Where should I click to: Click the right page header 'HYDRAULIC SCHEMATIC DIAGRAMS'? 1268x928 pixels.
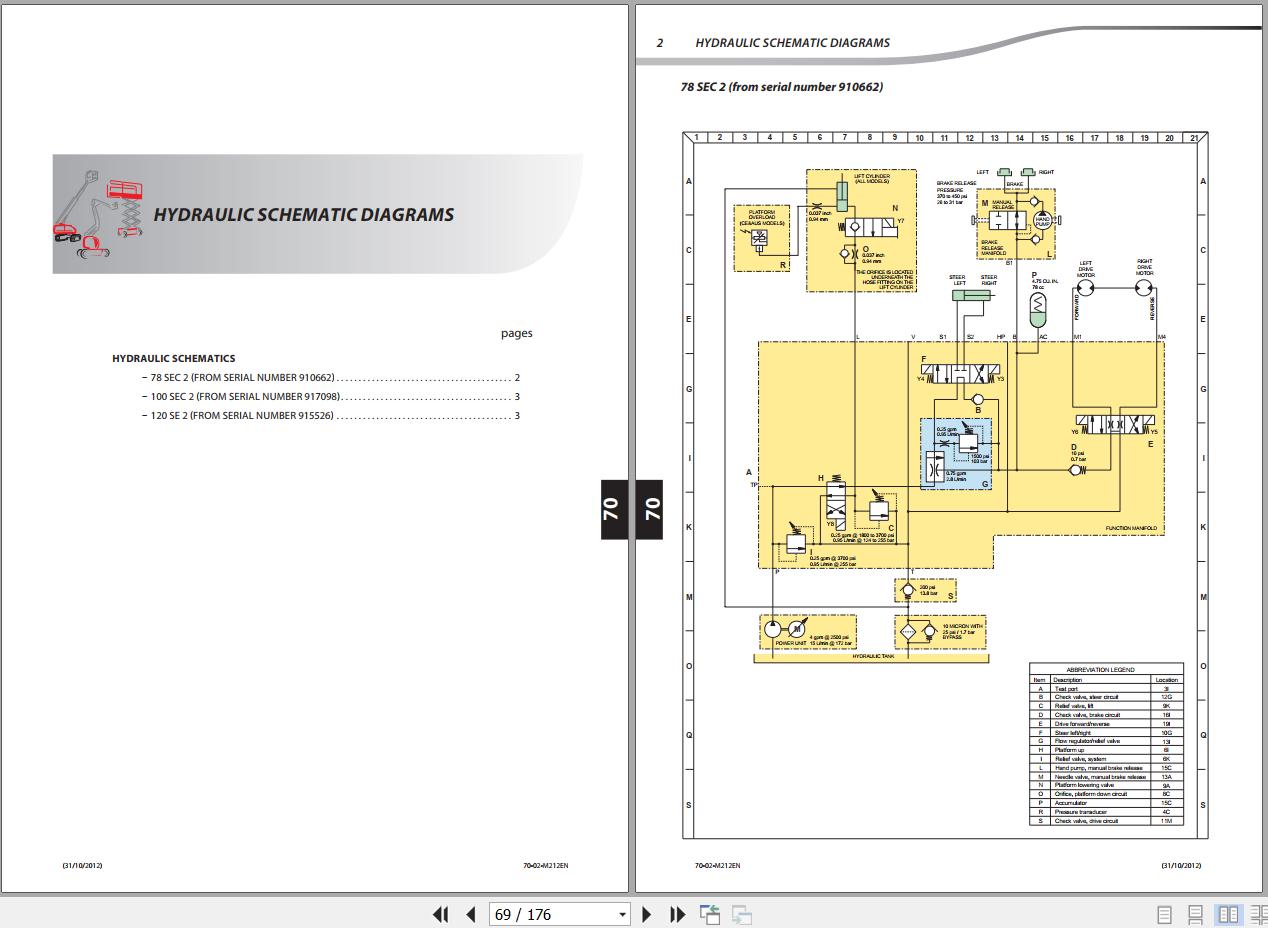pos(792,43)
